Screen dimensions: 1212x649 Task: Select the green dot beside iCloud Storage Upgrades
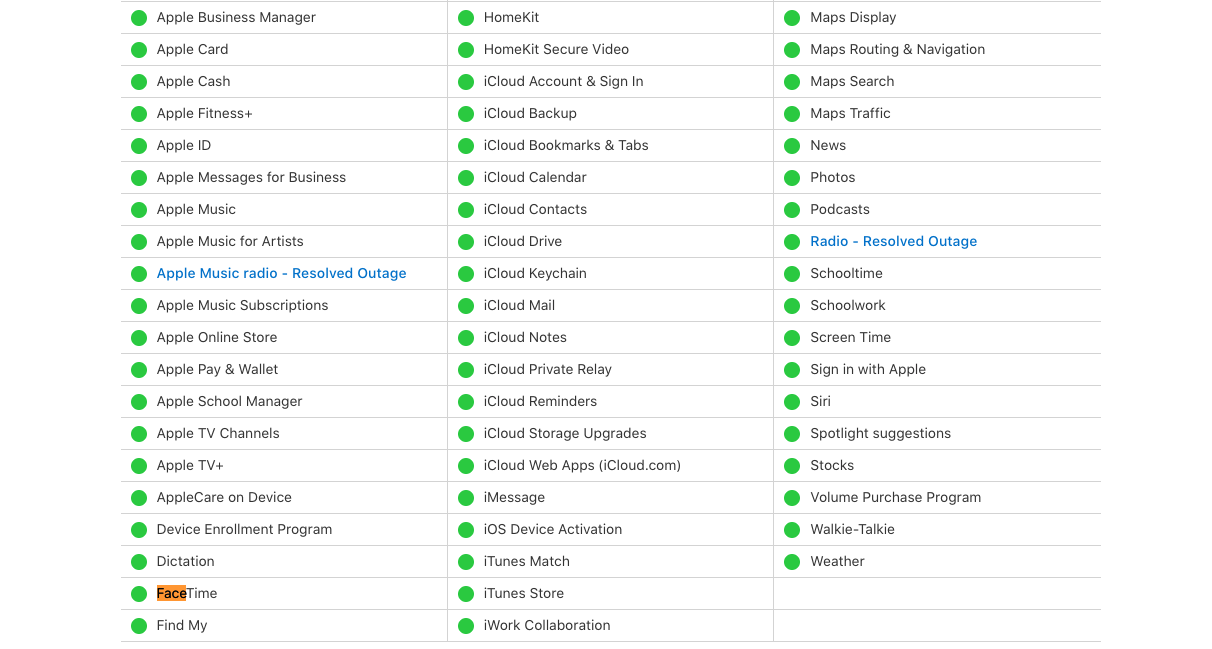click(466, 434)
